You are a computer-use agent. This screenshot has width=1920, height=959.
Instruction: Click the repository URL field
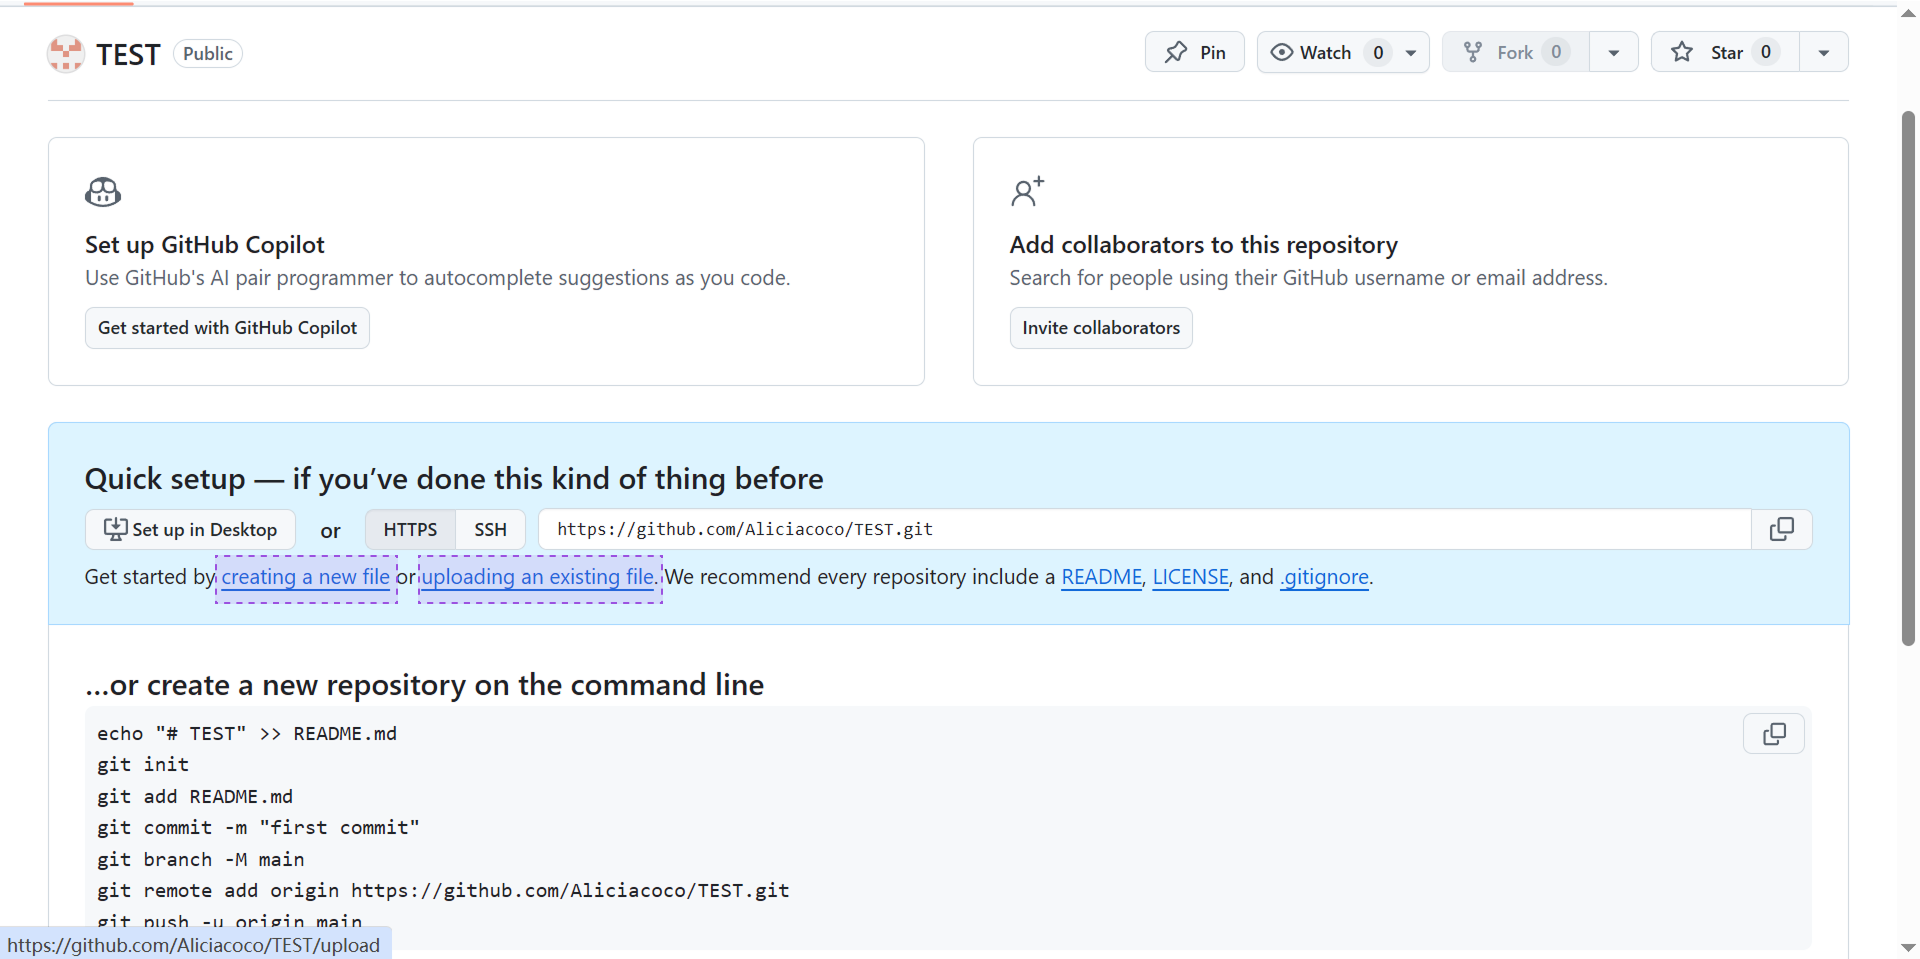1144,529
